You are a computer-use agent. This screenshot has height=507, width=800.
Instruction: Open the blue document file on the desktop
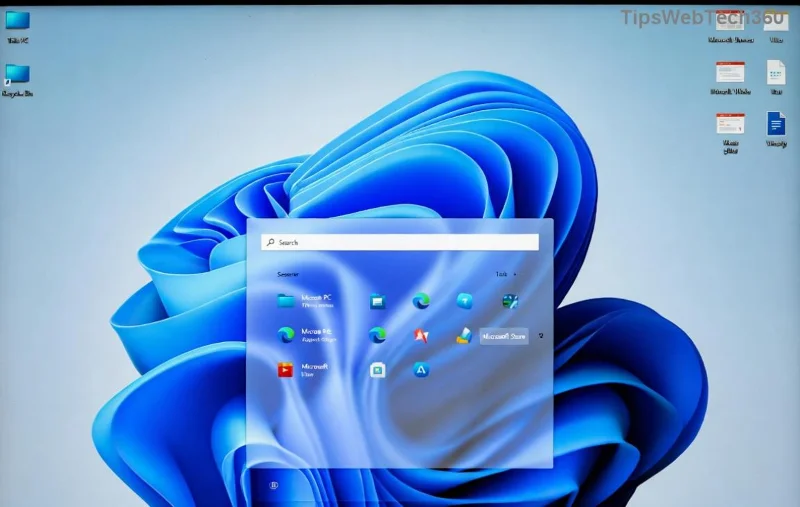coord(776,123)
